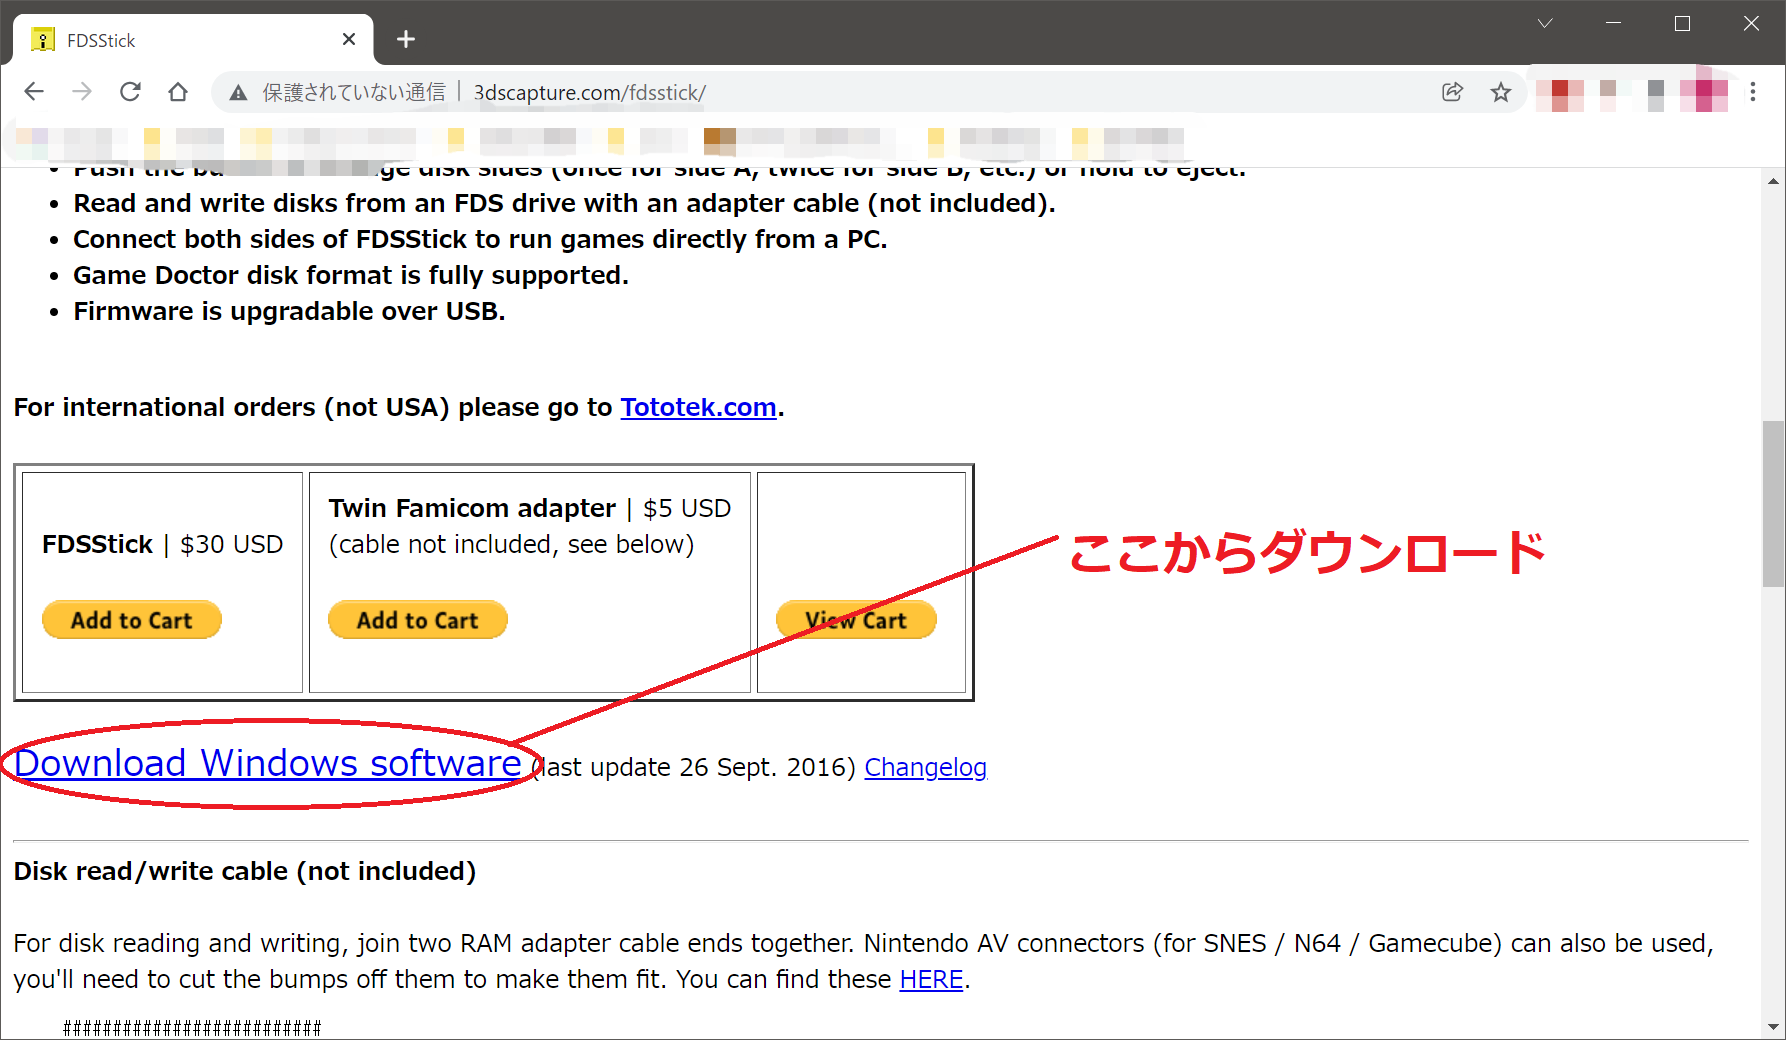Image resolution: width=1786 pixels, height=1040 pixels.
Task: Open a new browser tab
Action: click(405, 39)
